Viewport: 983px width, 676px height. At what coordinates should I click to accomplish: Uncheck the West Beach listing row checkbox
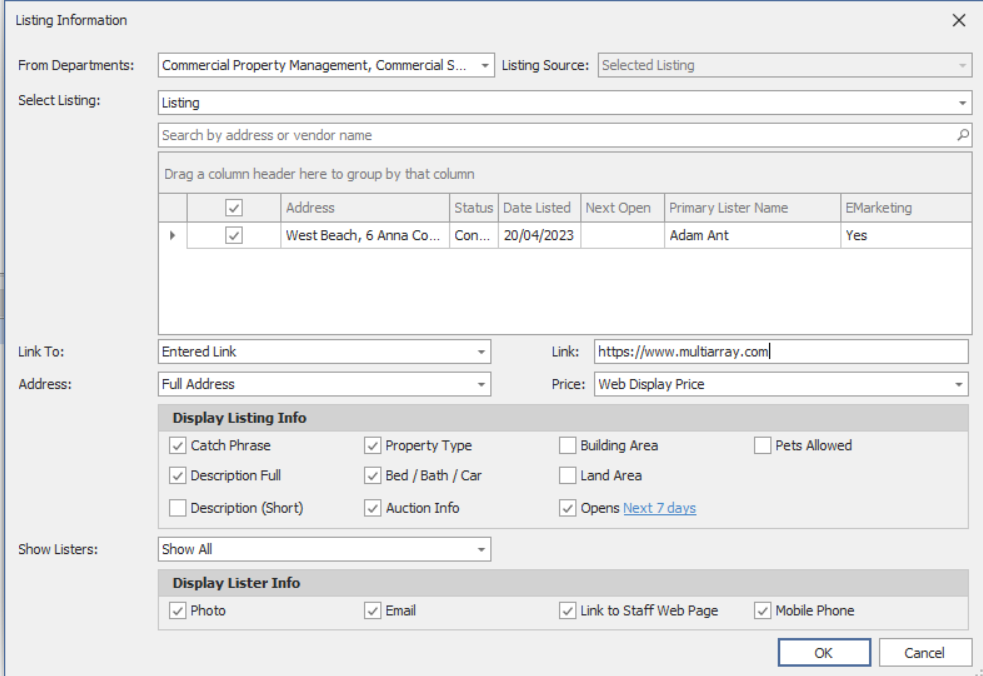tap(234, 235)
